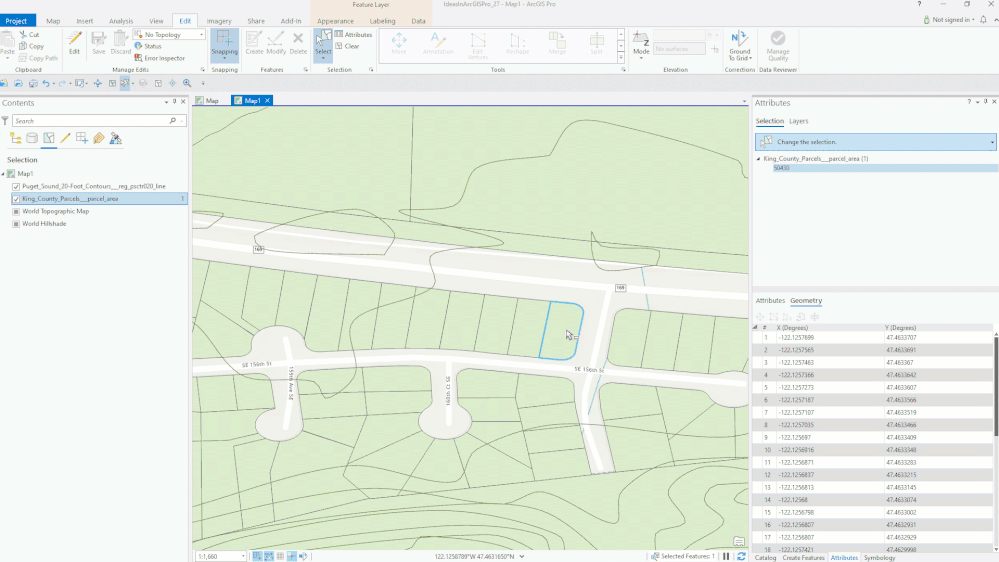Click the Snapping tool in the ribbon
This screenshot has width=999, height=562.
225,42
